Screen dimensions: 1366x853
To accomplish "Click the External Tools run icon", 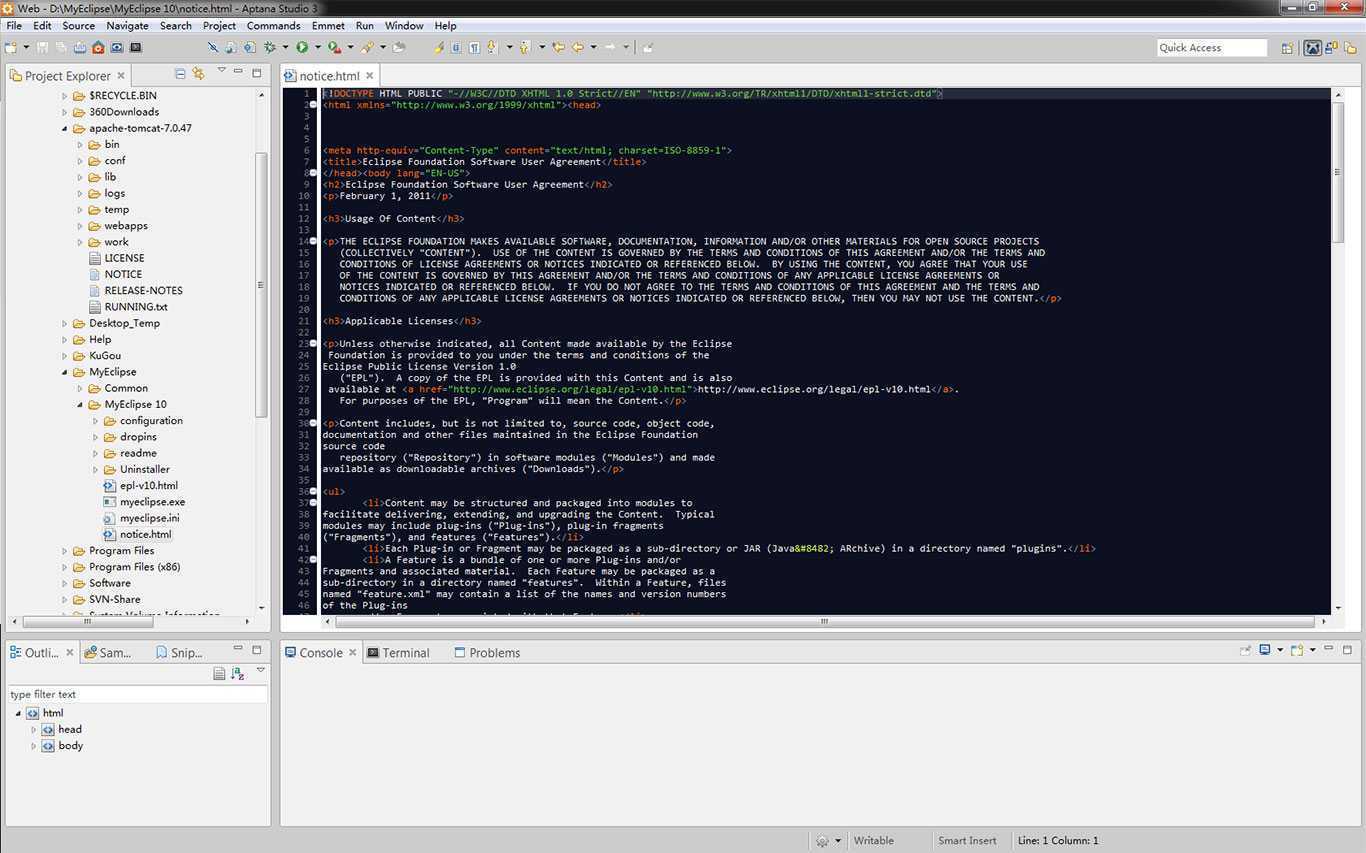I will tap(334, 47).
